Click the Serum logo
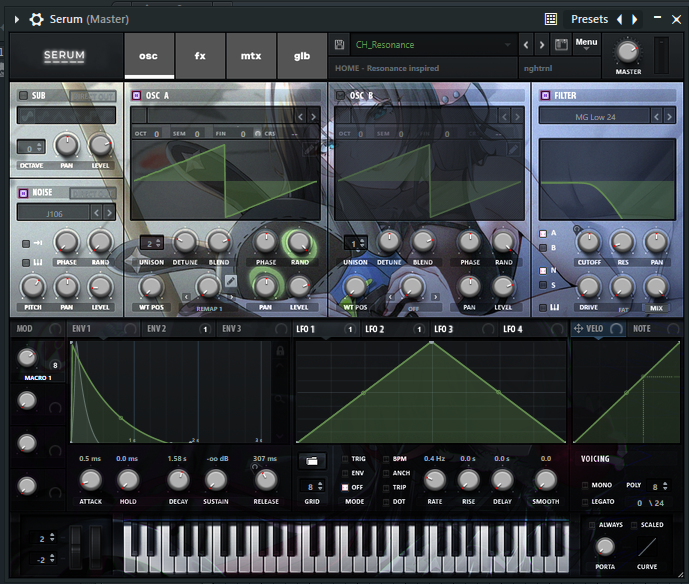 64,56
